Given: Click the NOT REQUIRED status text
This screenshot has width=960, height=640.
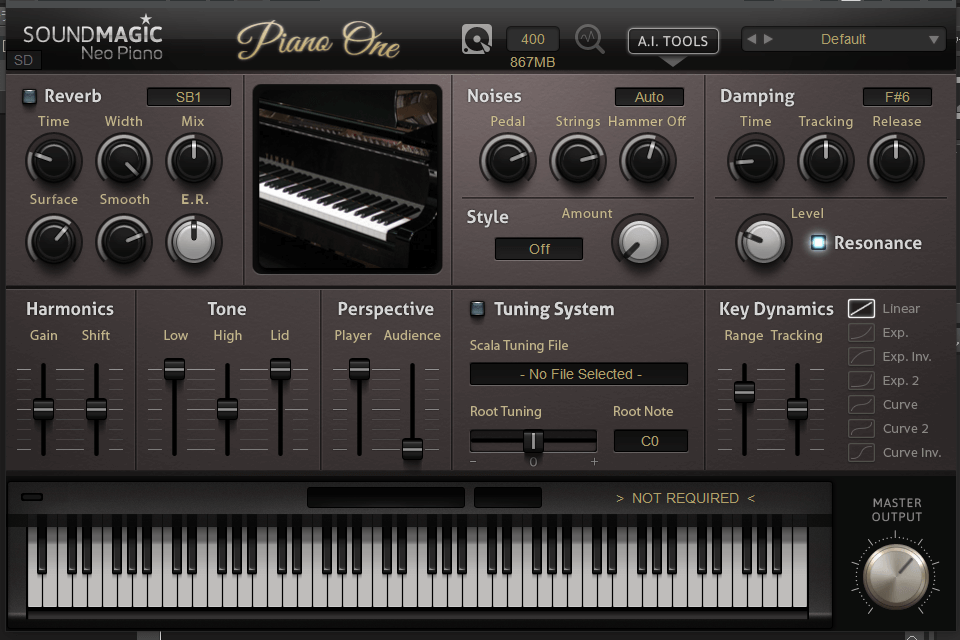Looking at the screenshot, I should click(x=685, y=498).
